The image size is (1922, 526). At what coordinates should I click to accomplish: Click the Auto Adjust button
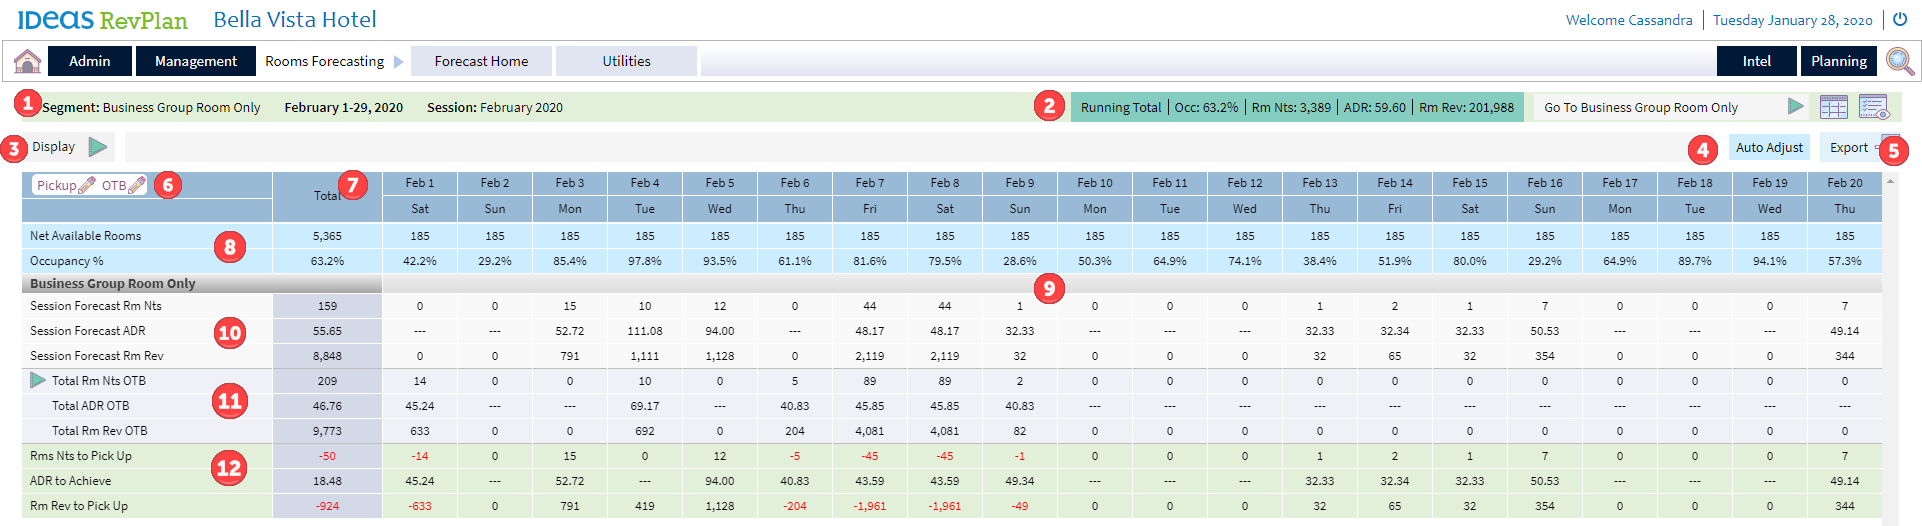[1769, 147]
